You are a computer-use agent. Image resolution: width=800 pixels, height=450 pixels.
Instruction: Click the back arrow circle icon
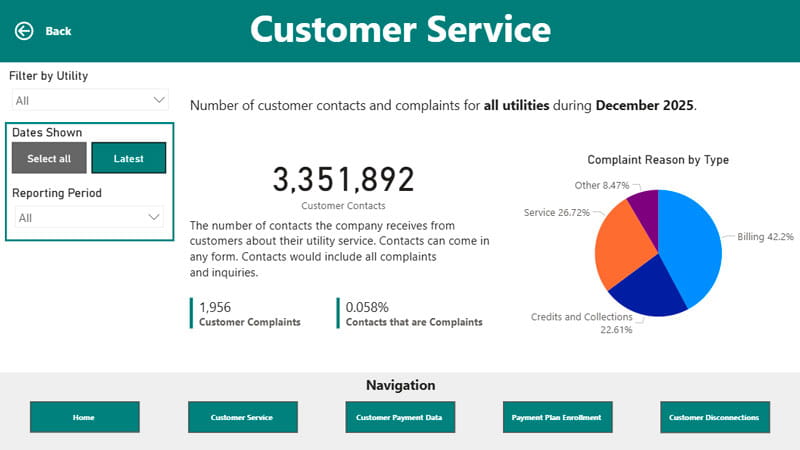point(24,31)
